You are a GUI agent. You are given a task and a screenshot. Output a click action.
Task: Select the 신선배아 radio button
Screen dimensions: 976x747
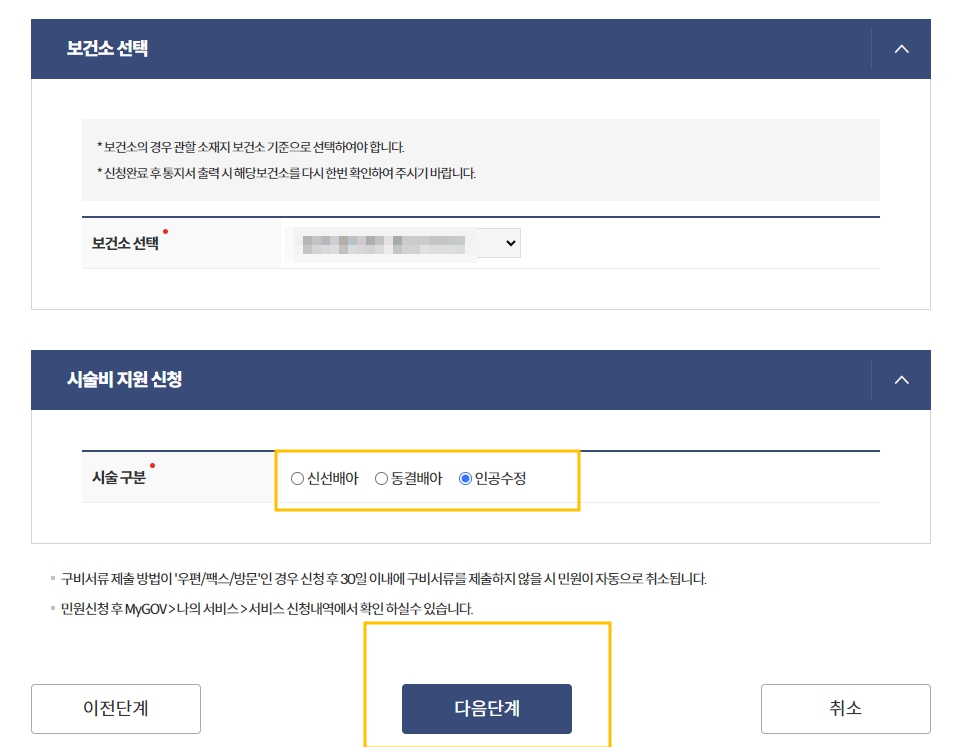[296, 479]
